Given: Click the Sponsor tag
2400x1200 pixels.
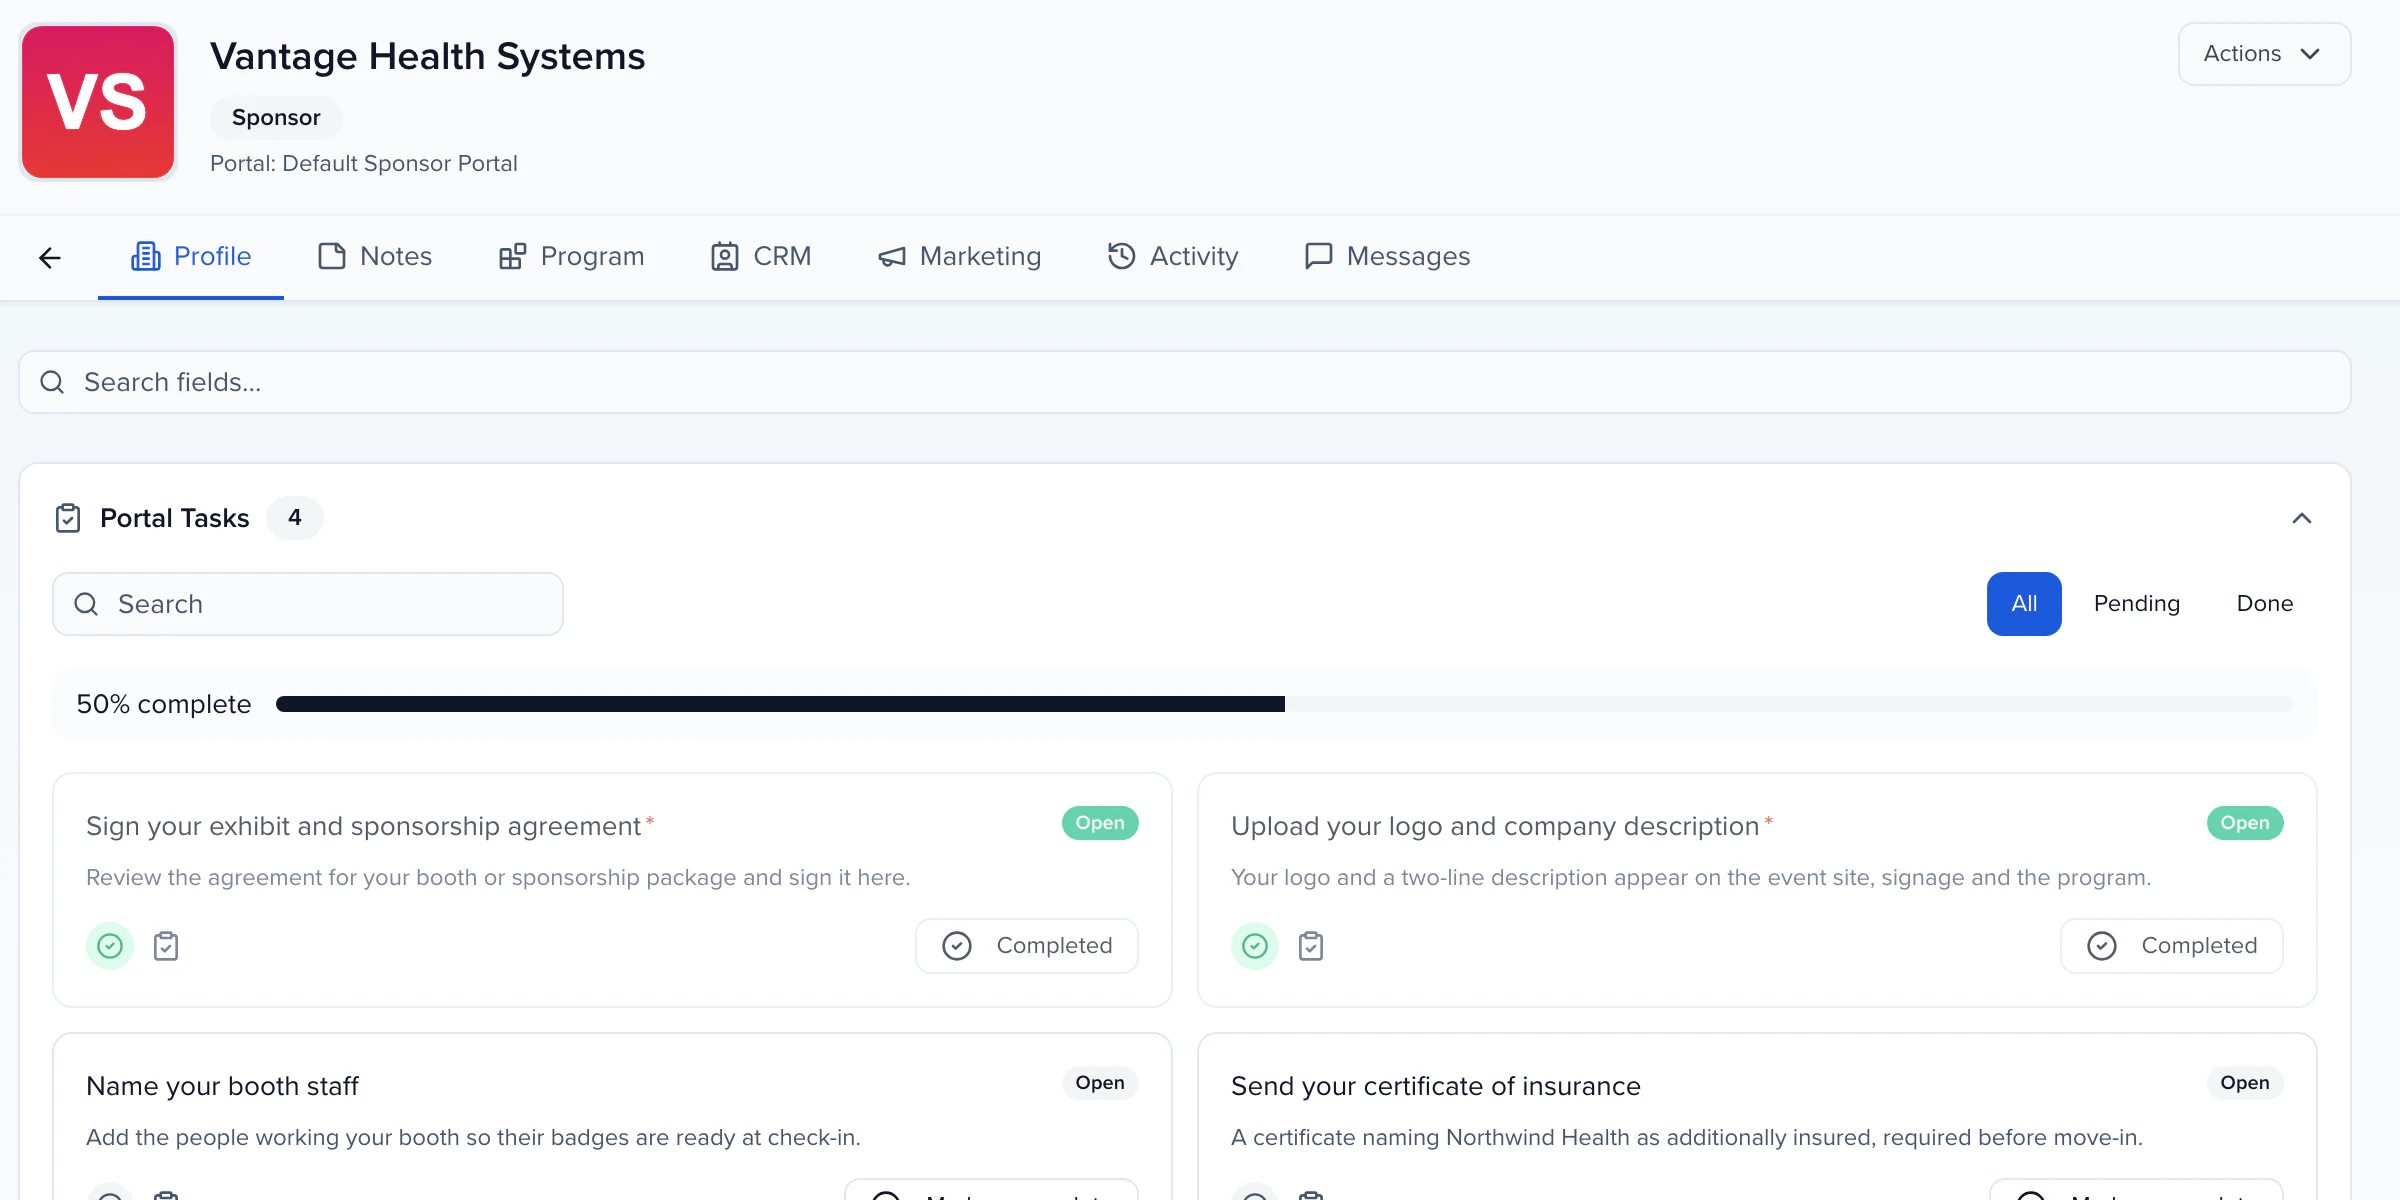Looking at the screenshot, I should point(276,117).
